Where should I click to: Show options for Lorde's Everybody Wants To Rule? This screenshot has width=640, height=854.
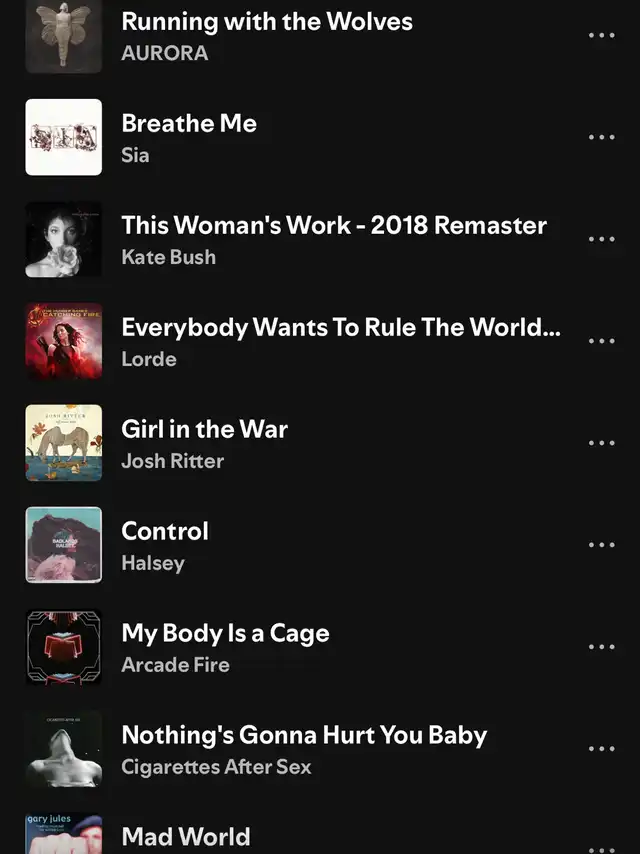point(601,341)
